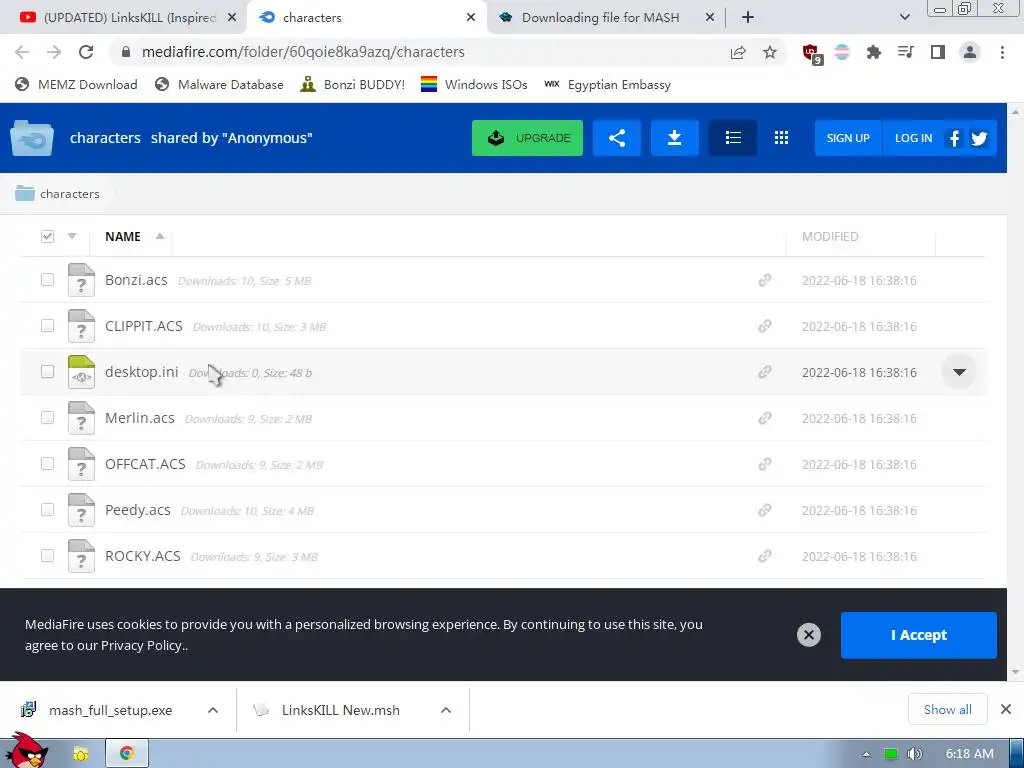Reload the MediaFire page
Screen dimensions: 1024x768
86,52
